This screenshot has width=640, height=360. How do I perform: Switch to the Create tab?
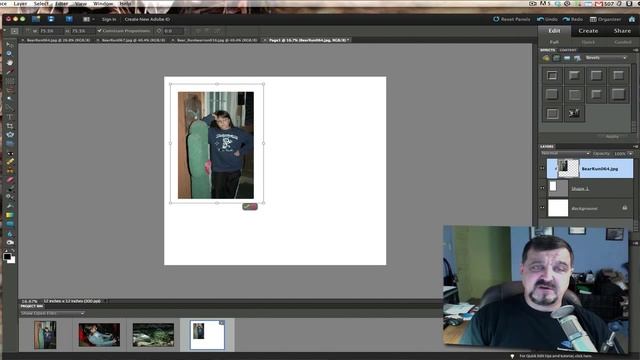(x=588, y=31)
